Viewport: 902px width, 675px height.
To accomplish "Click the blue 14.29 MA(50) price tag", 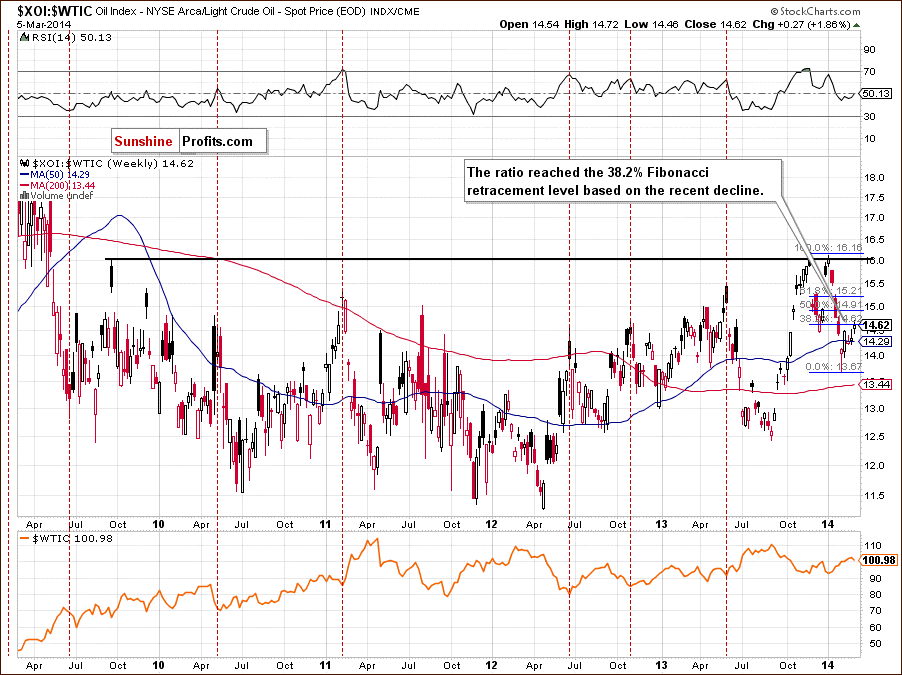I will click(x=876, y=341).
